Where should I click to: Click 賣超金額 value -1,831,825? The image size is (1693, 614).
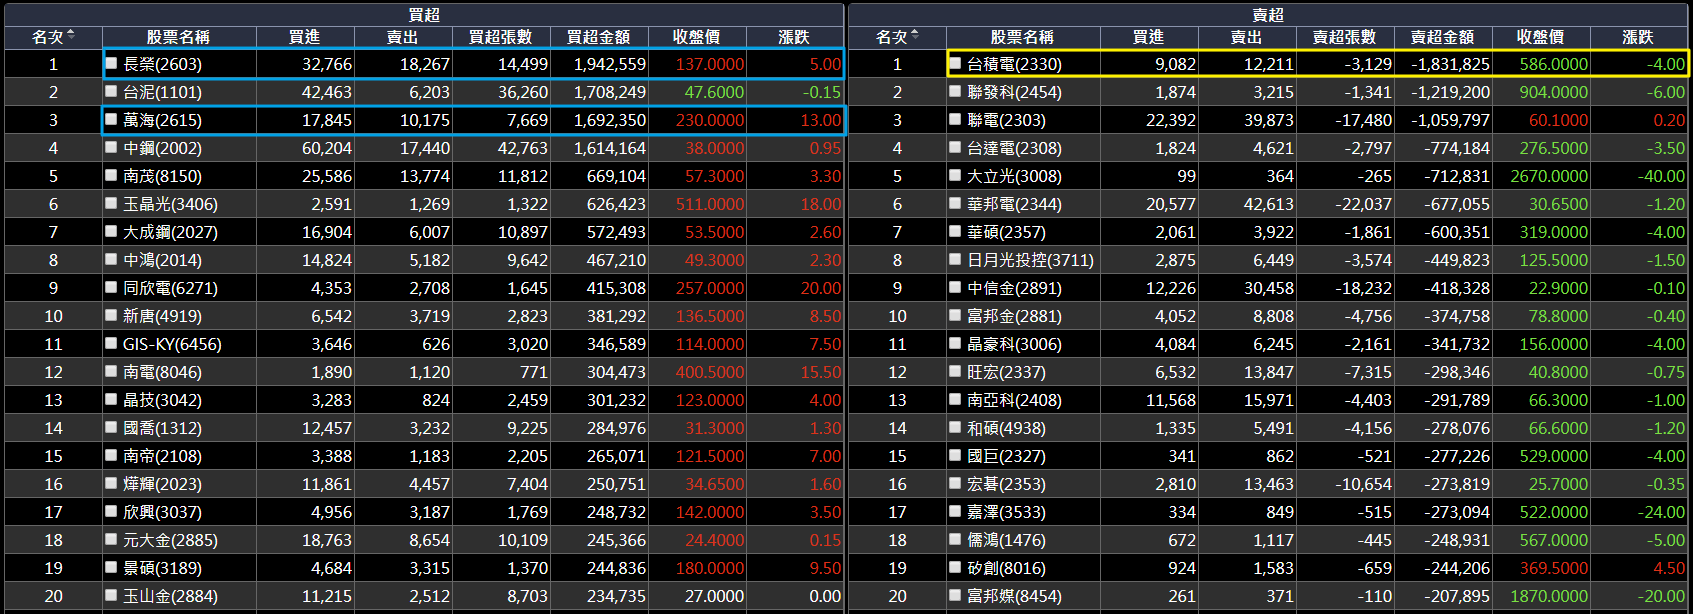click(1450, 64)
